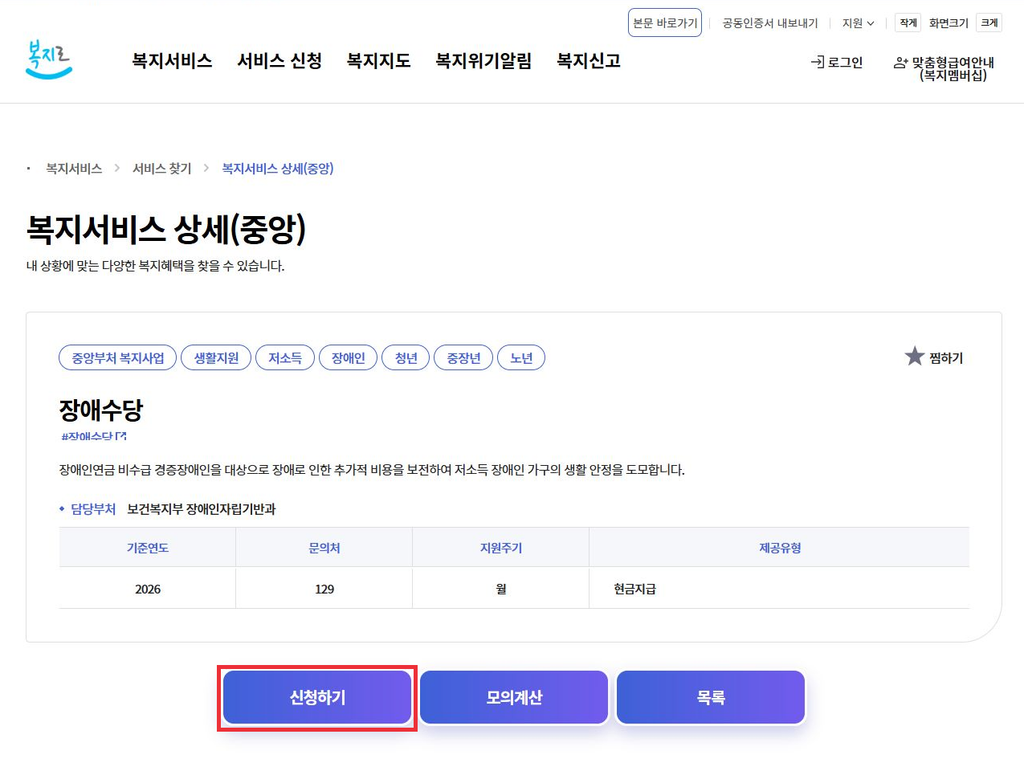The width and height of the screenshot is (1024, 759).
Task: Click the 장애인연금 비수급 description sentence
Action: point(372,470)
